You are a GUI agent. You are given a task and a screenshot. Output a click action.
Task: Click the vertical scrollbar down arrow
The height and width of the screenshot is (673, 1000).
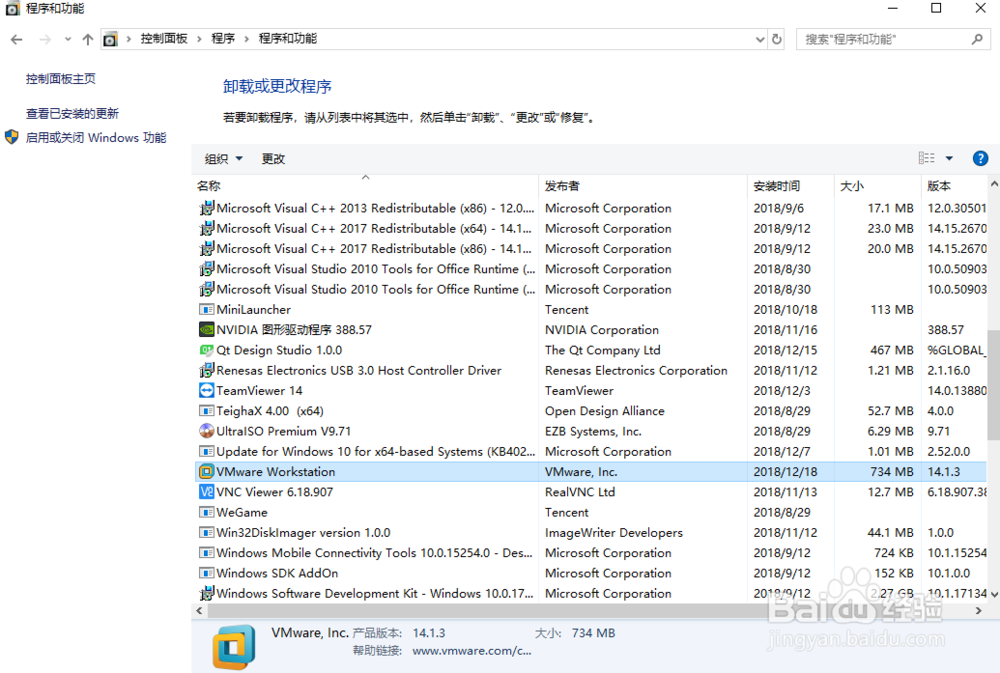[994, 594]
